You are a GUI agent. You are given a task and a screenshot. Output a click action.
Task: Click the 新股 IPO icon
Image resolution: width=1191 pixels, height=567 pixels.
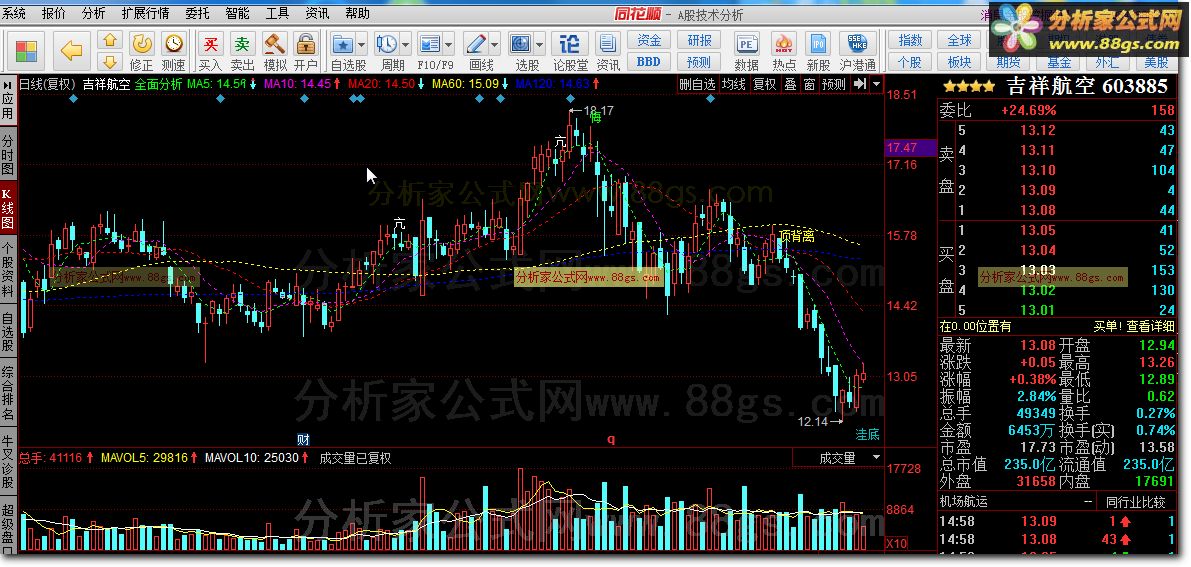(818, 43)
